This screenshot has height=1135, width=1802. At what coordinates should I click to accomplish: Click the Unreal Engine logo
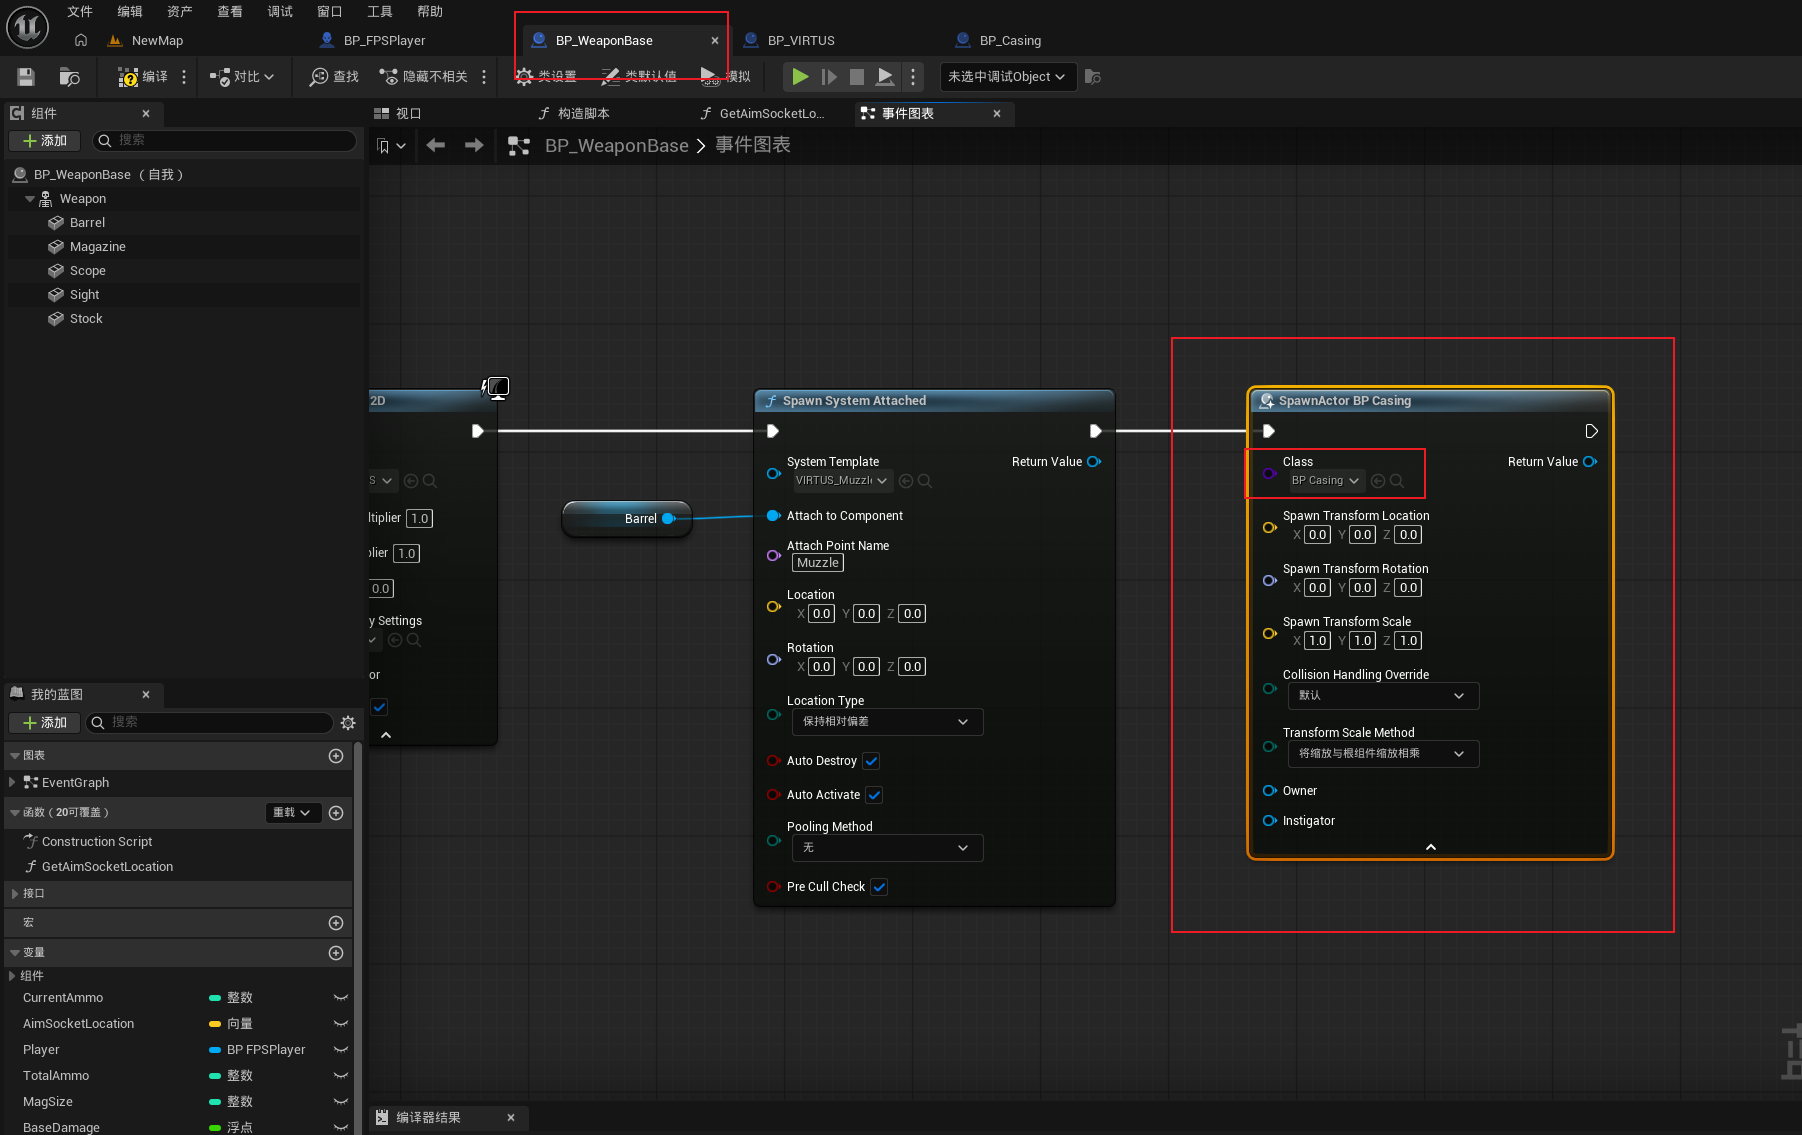[x=27, y=27]
